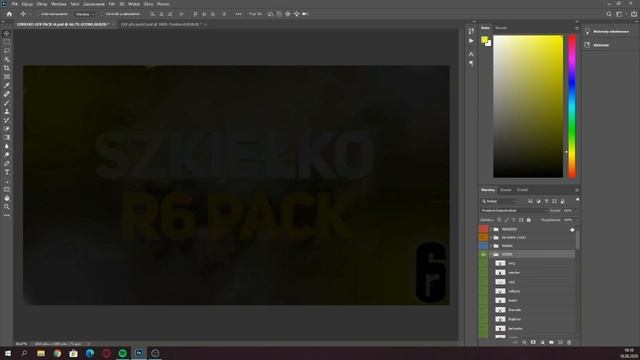Click the share icon at top right
Screen dimensions: 640x360
pyautogui.click(x=634, y=14)
